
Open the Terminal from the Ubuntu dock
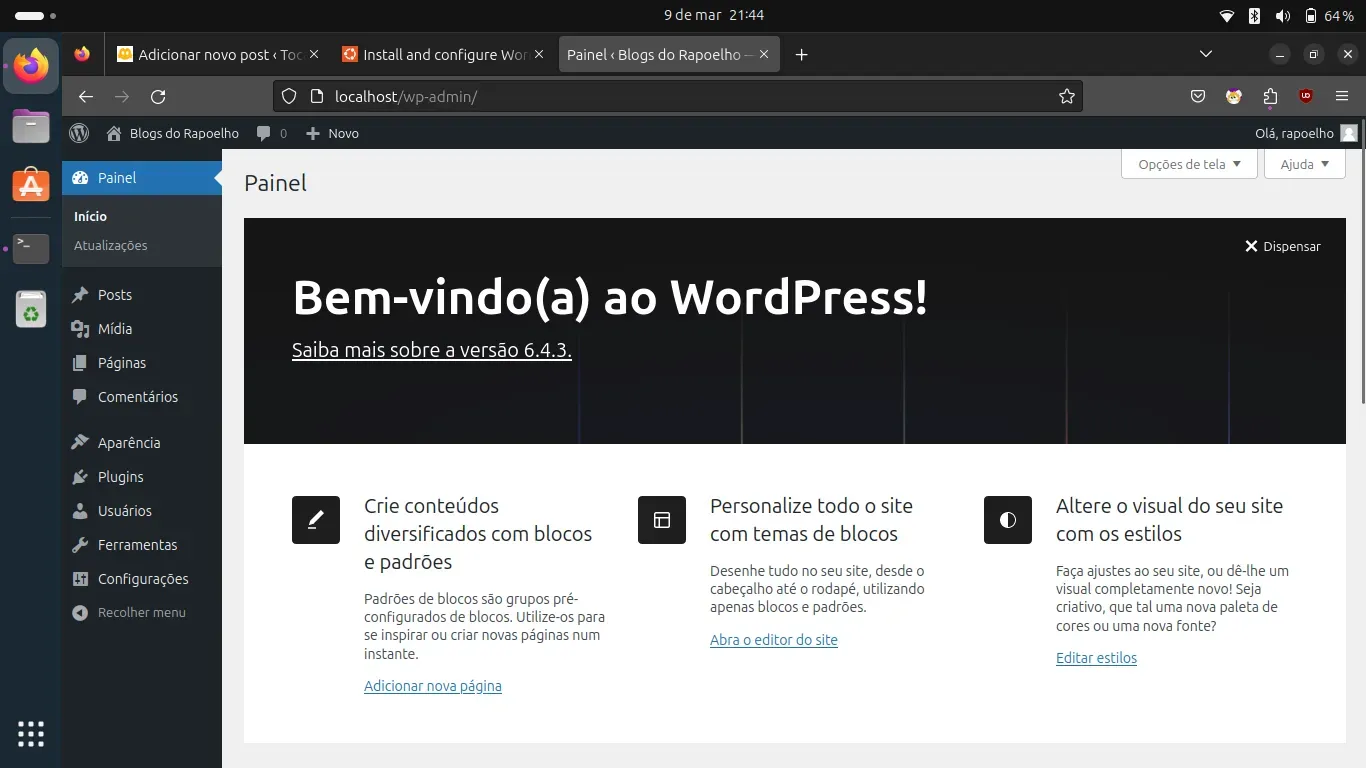31,247
